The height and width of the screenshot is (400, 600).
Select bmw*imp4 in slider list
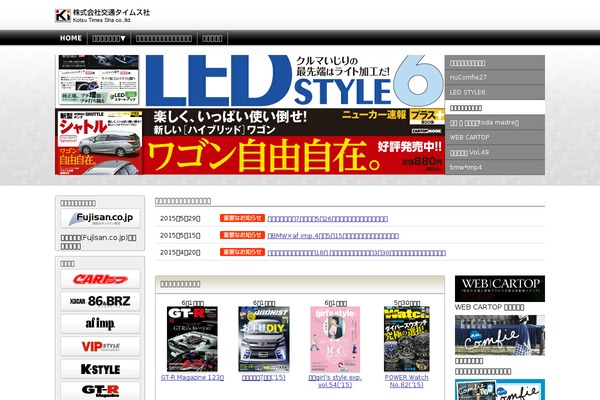494,167
